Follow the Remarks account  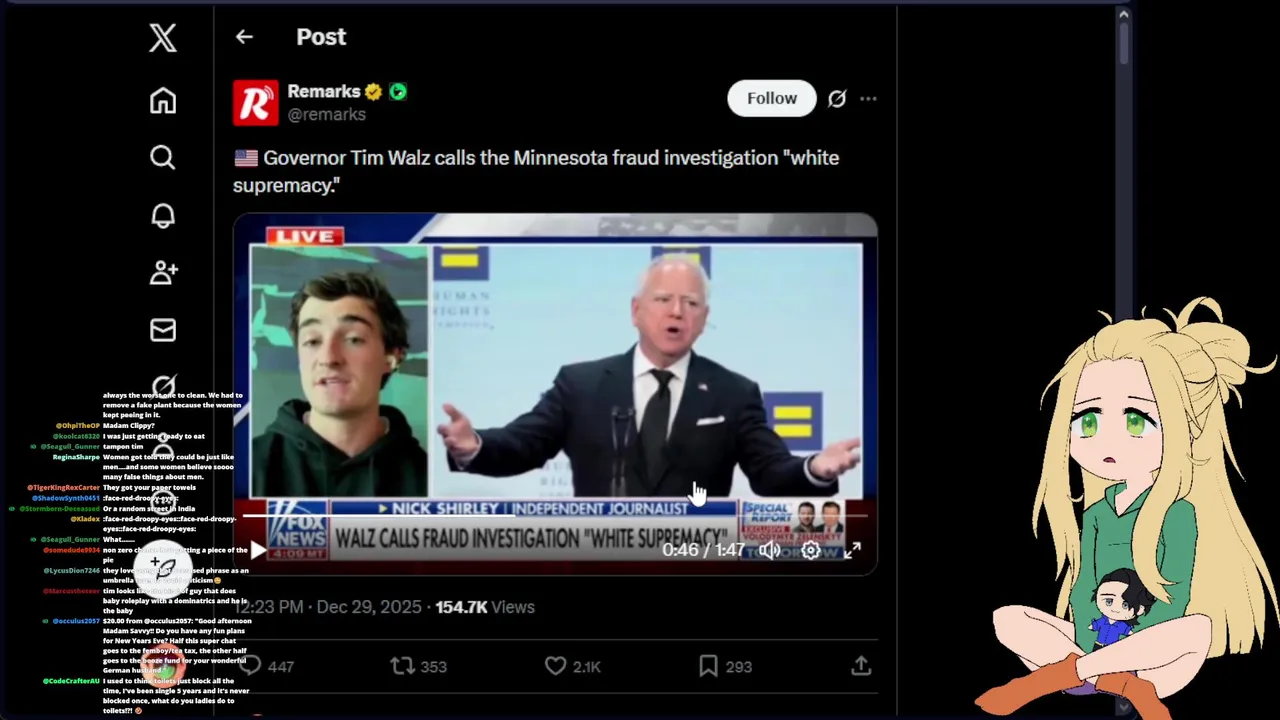(772, 98)
